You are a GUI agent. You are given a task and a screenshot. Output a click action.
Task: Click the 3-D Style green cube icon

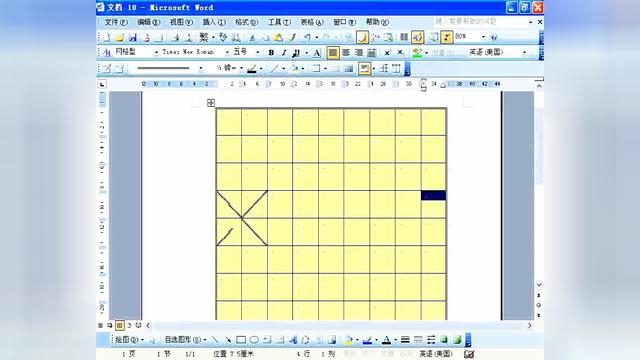[x=457, y=340]
